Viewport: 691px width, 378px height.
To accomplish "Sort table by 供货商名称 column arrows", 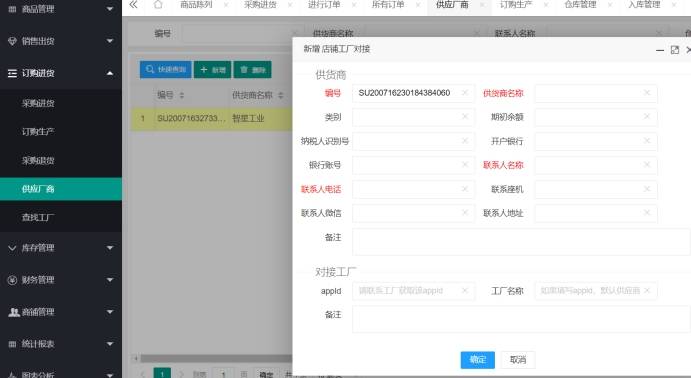I will (x=280, y=95).
